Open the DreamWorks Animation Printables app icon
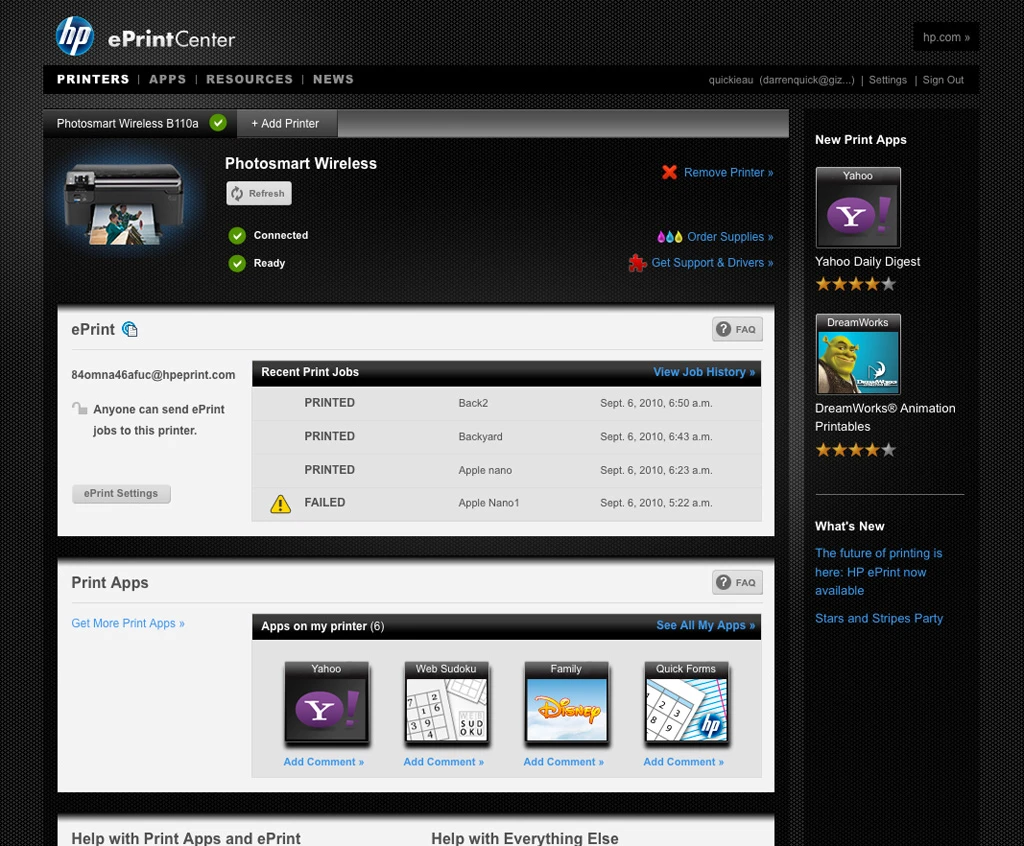 tap(857, 354)
